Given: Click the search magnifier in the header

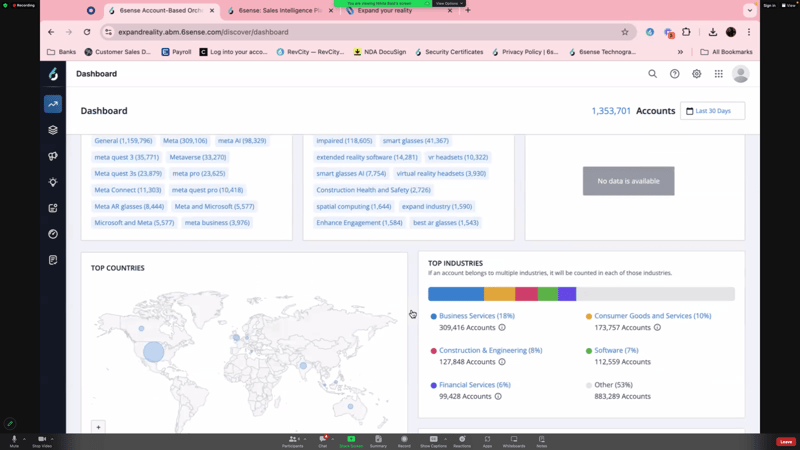Looking at the screenshot, I should [x=653, y=74].
